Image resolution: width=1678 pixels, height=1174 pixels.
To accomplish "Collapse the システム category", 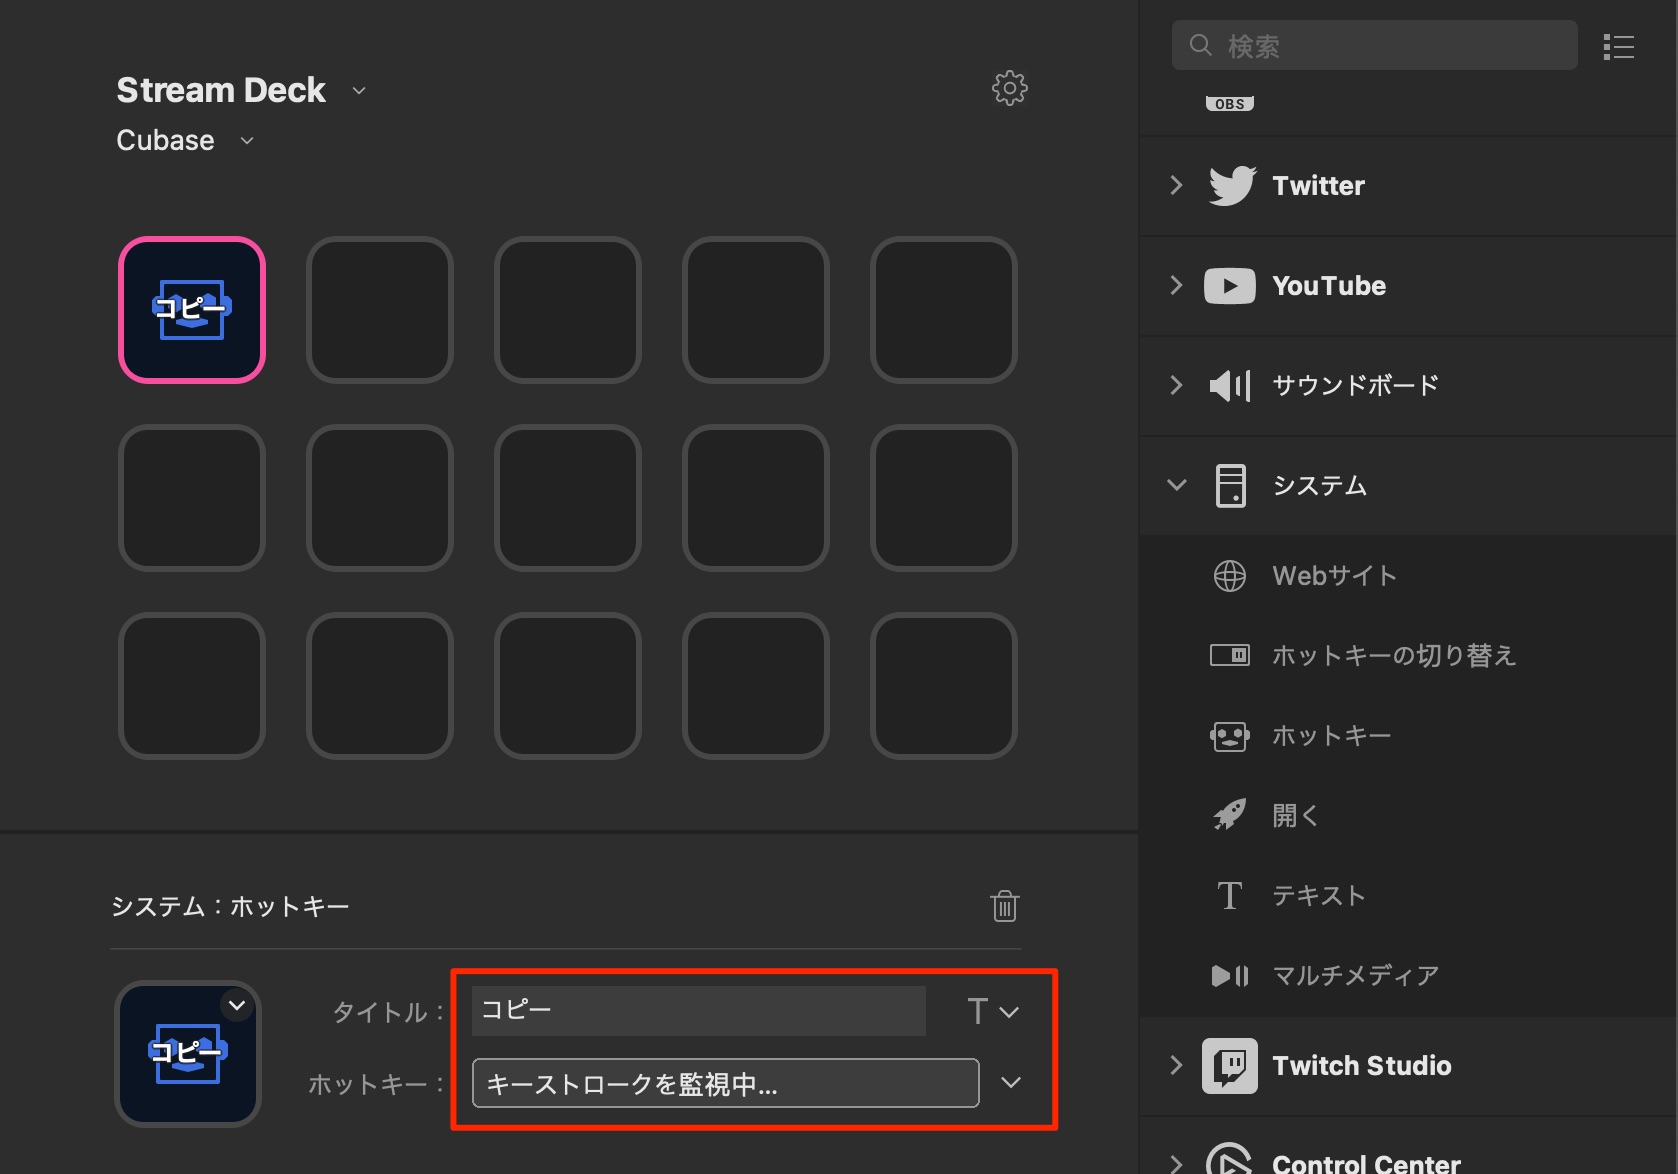I will pos(1177,485).
